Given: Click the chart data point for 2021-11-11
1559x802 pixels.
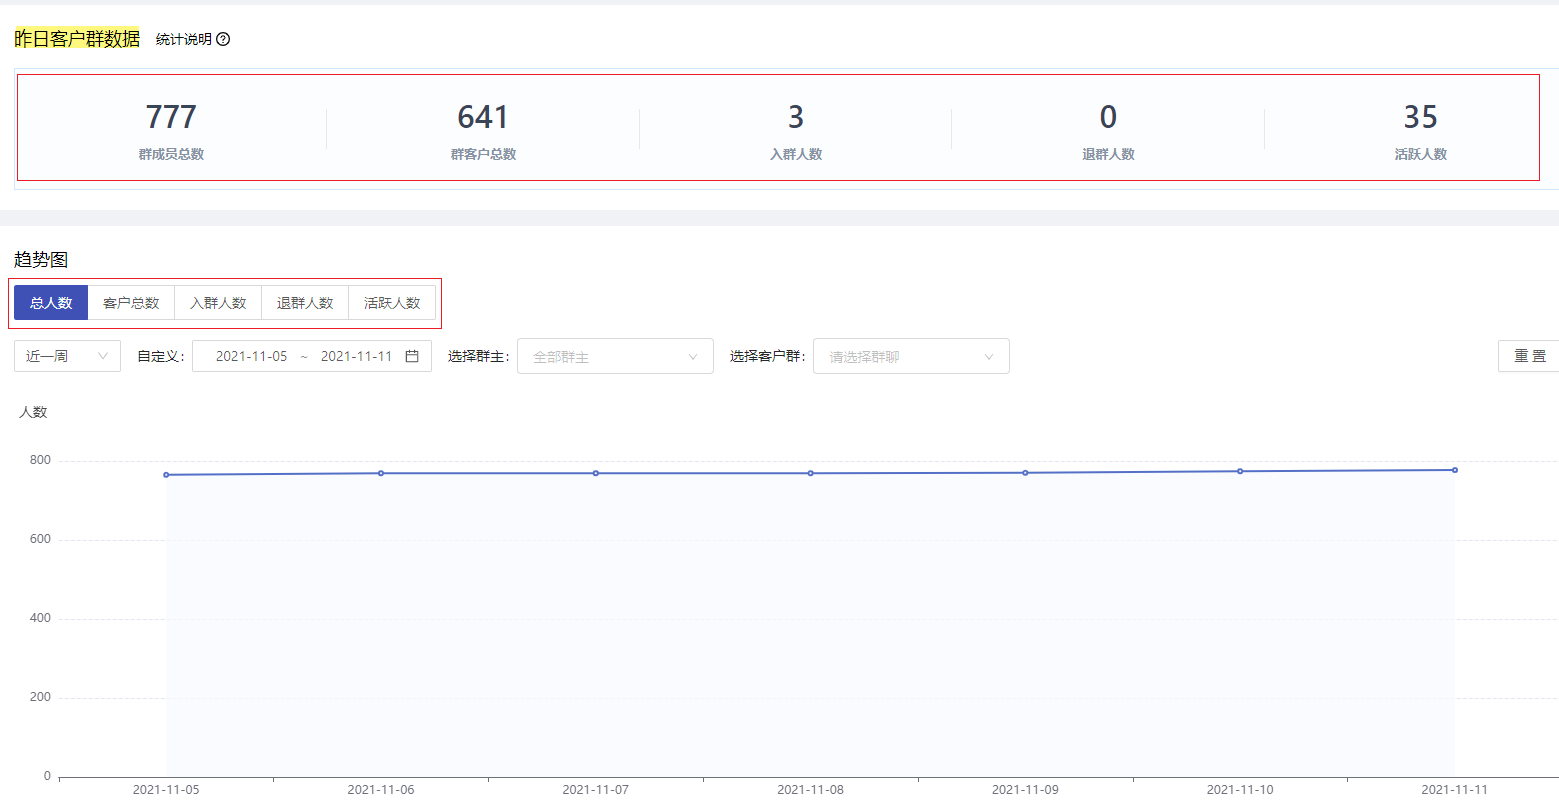Looking at the screenshot, I should pos(1455,470).
